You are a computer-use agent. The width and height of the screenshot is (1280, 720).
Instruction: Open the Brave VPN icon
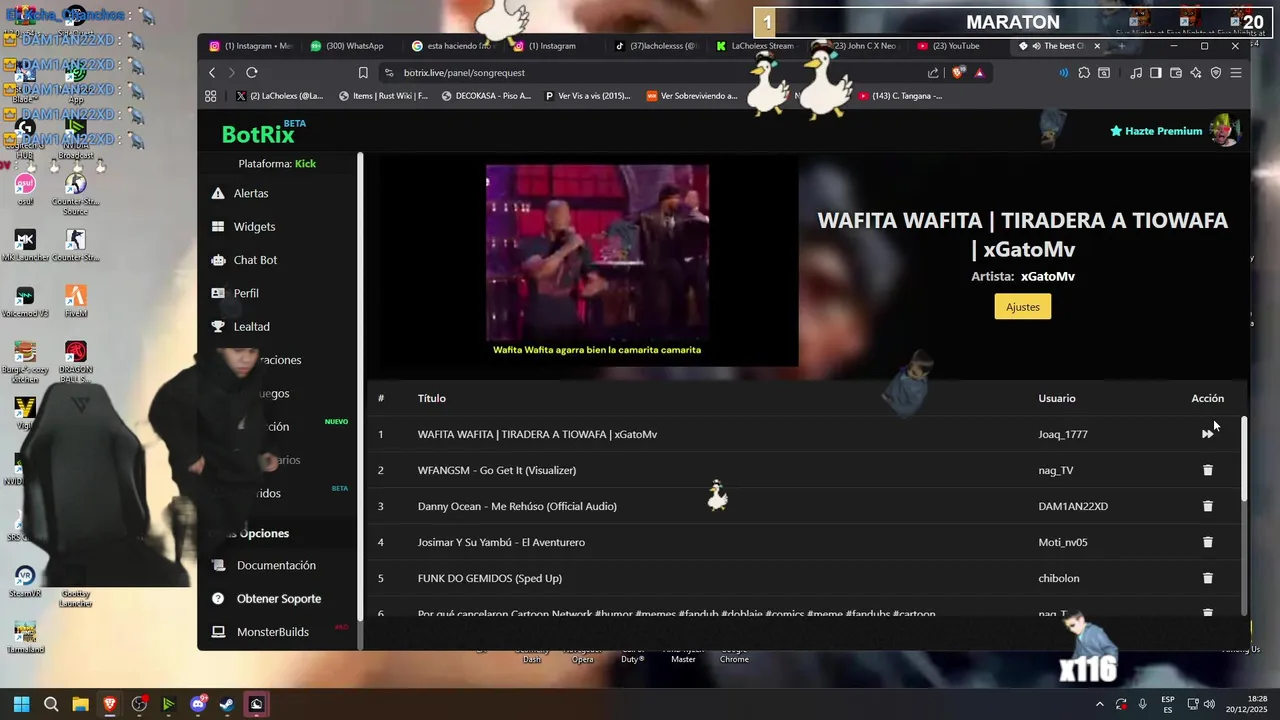point(1216,72)
